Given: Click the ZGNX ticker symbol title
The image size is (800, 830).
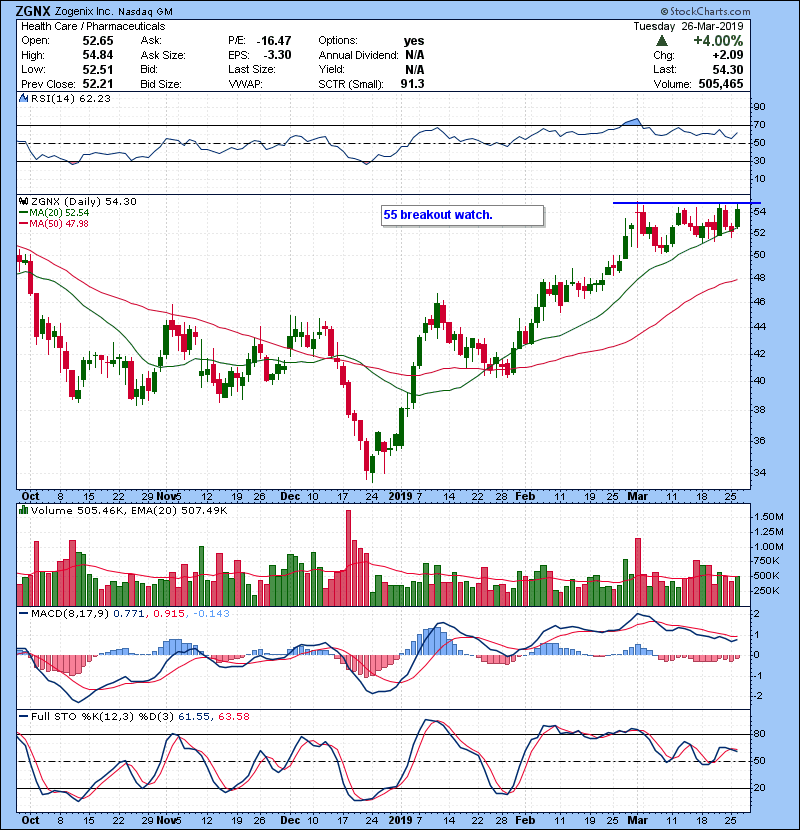Looking at the screenshot, I should coord(33,11).
